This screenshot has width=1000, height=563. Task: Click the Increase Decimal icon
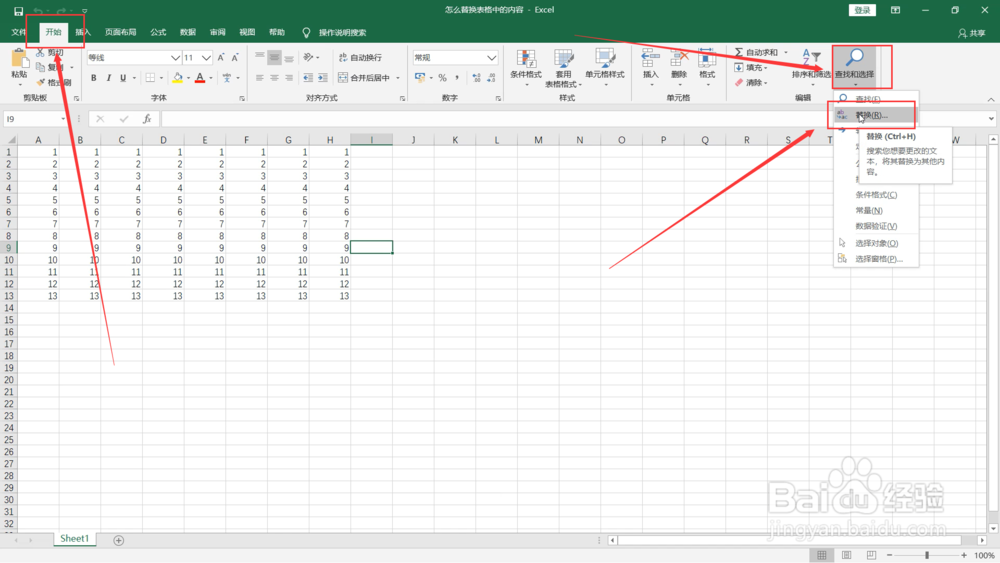[x=476, y=78]
